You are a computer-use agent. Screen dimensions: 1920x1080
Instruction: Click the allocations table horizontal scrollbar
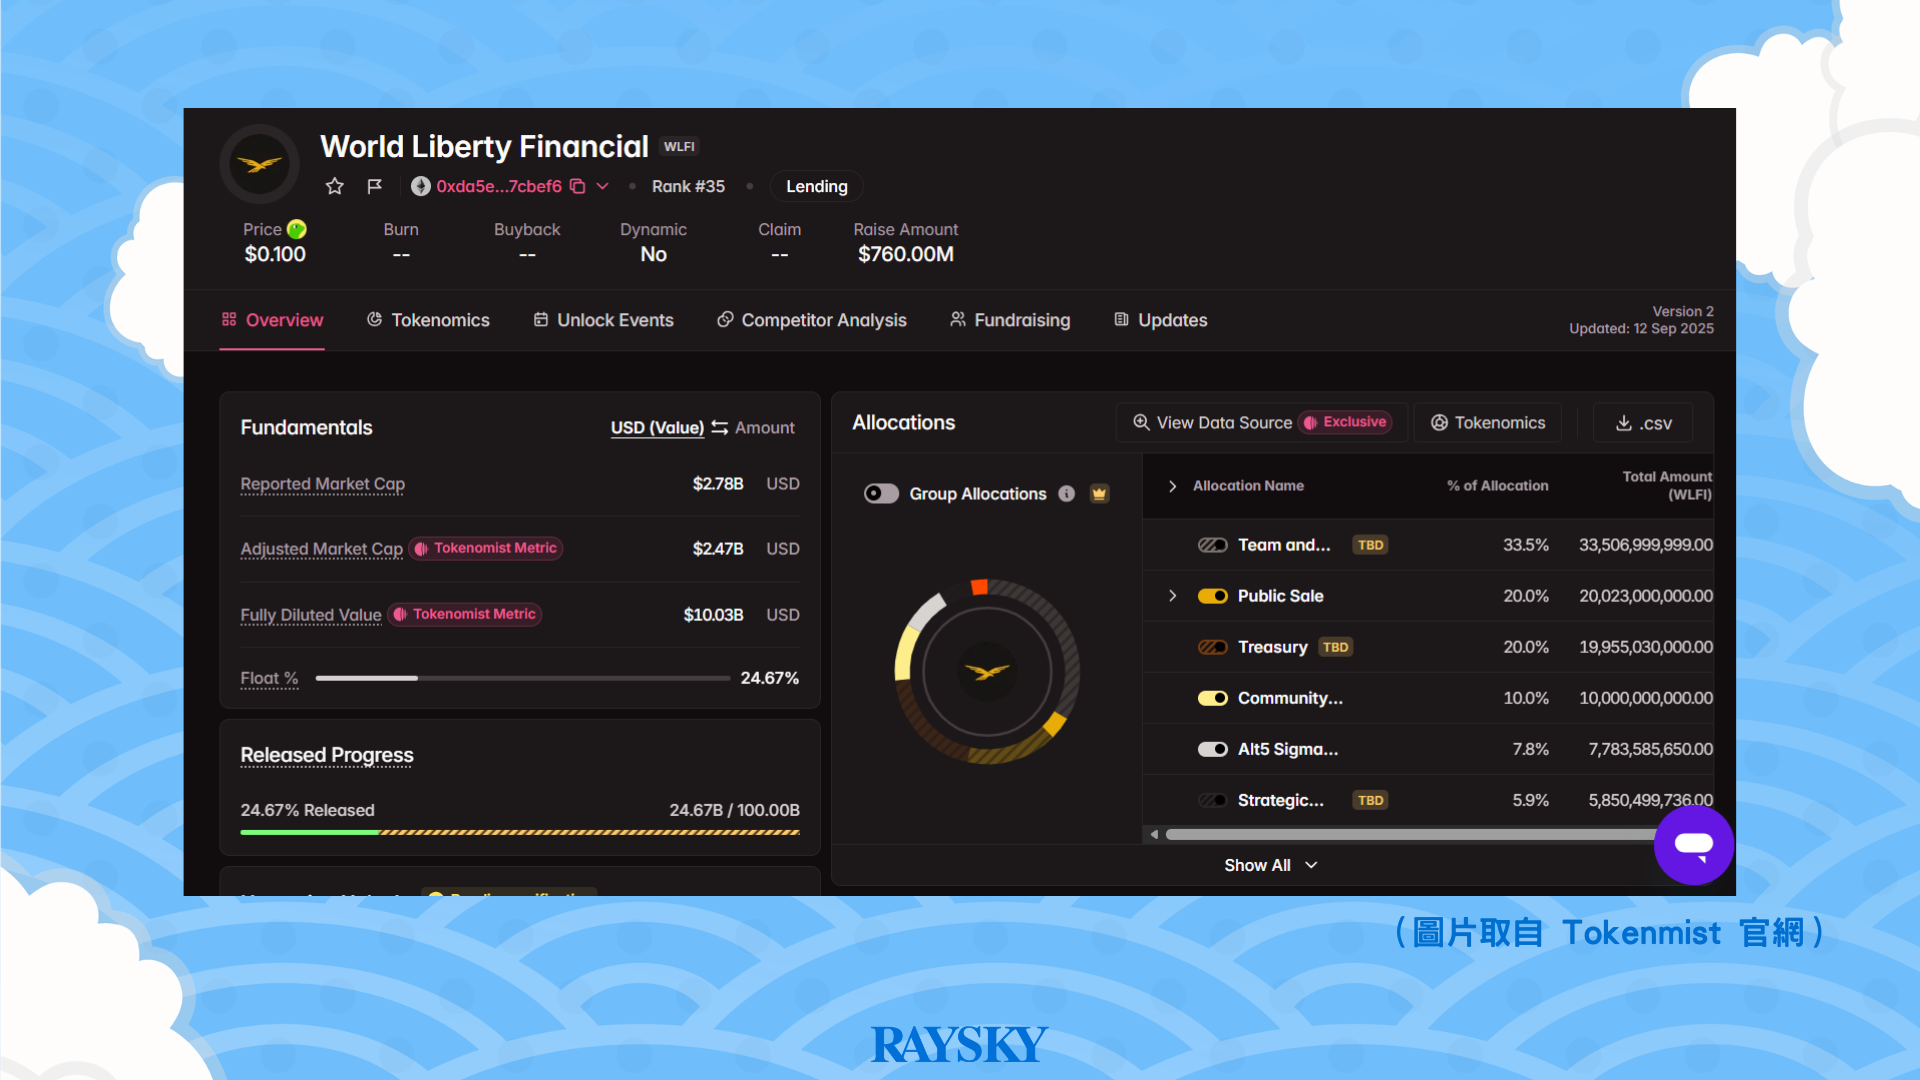click(x=1410, y=834)
